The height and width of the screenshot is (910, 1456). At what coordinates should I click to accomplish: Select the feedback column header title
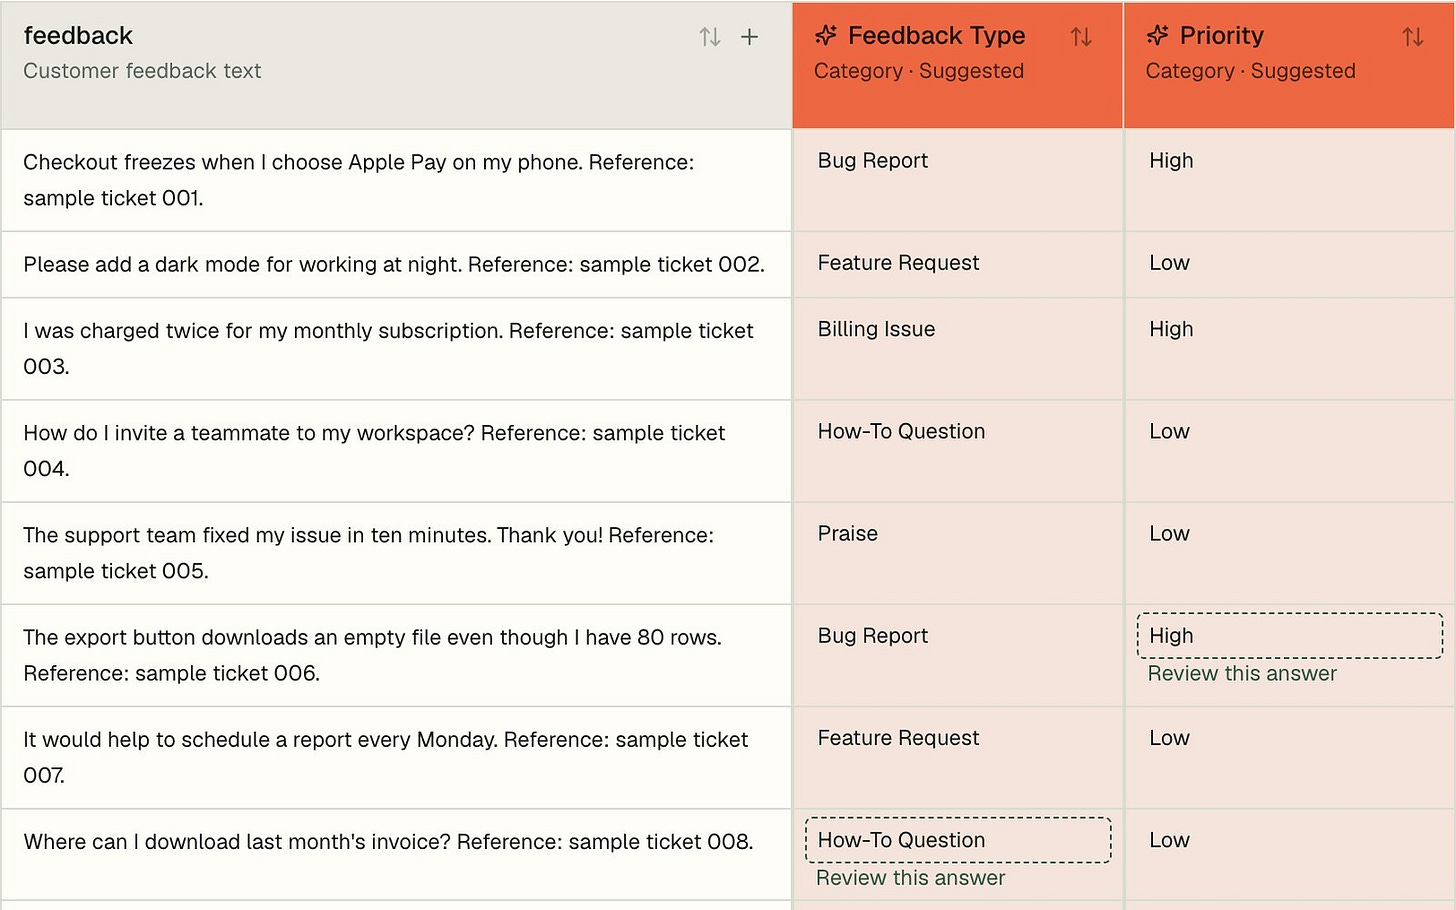[x=78, y=36]
